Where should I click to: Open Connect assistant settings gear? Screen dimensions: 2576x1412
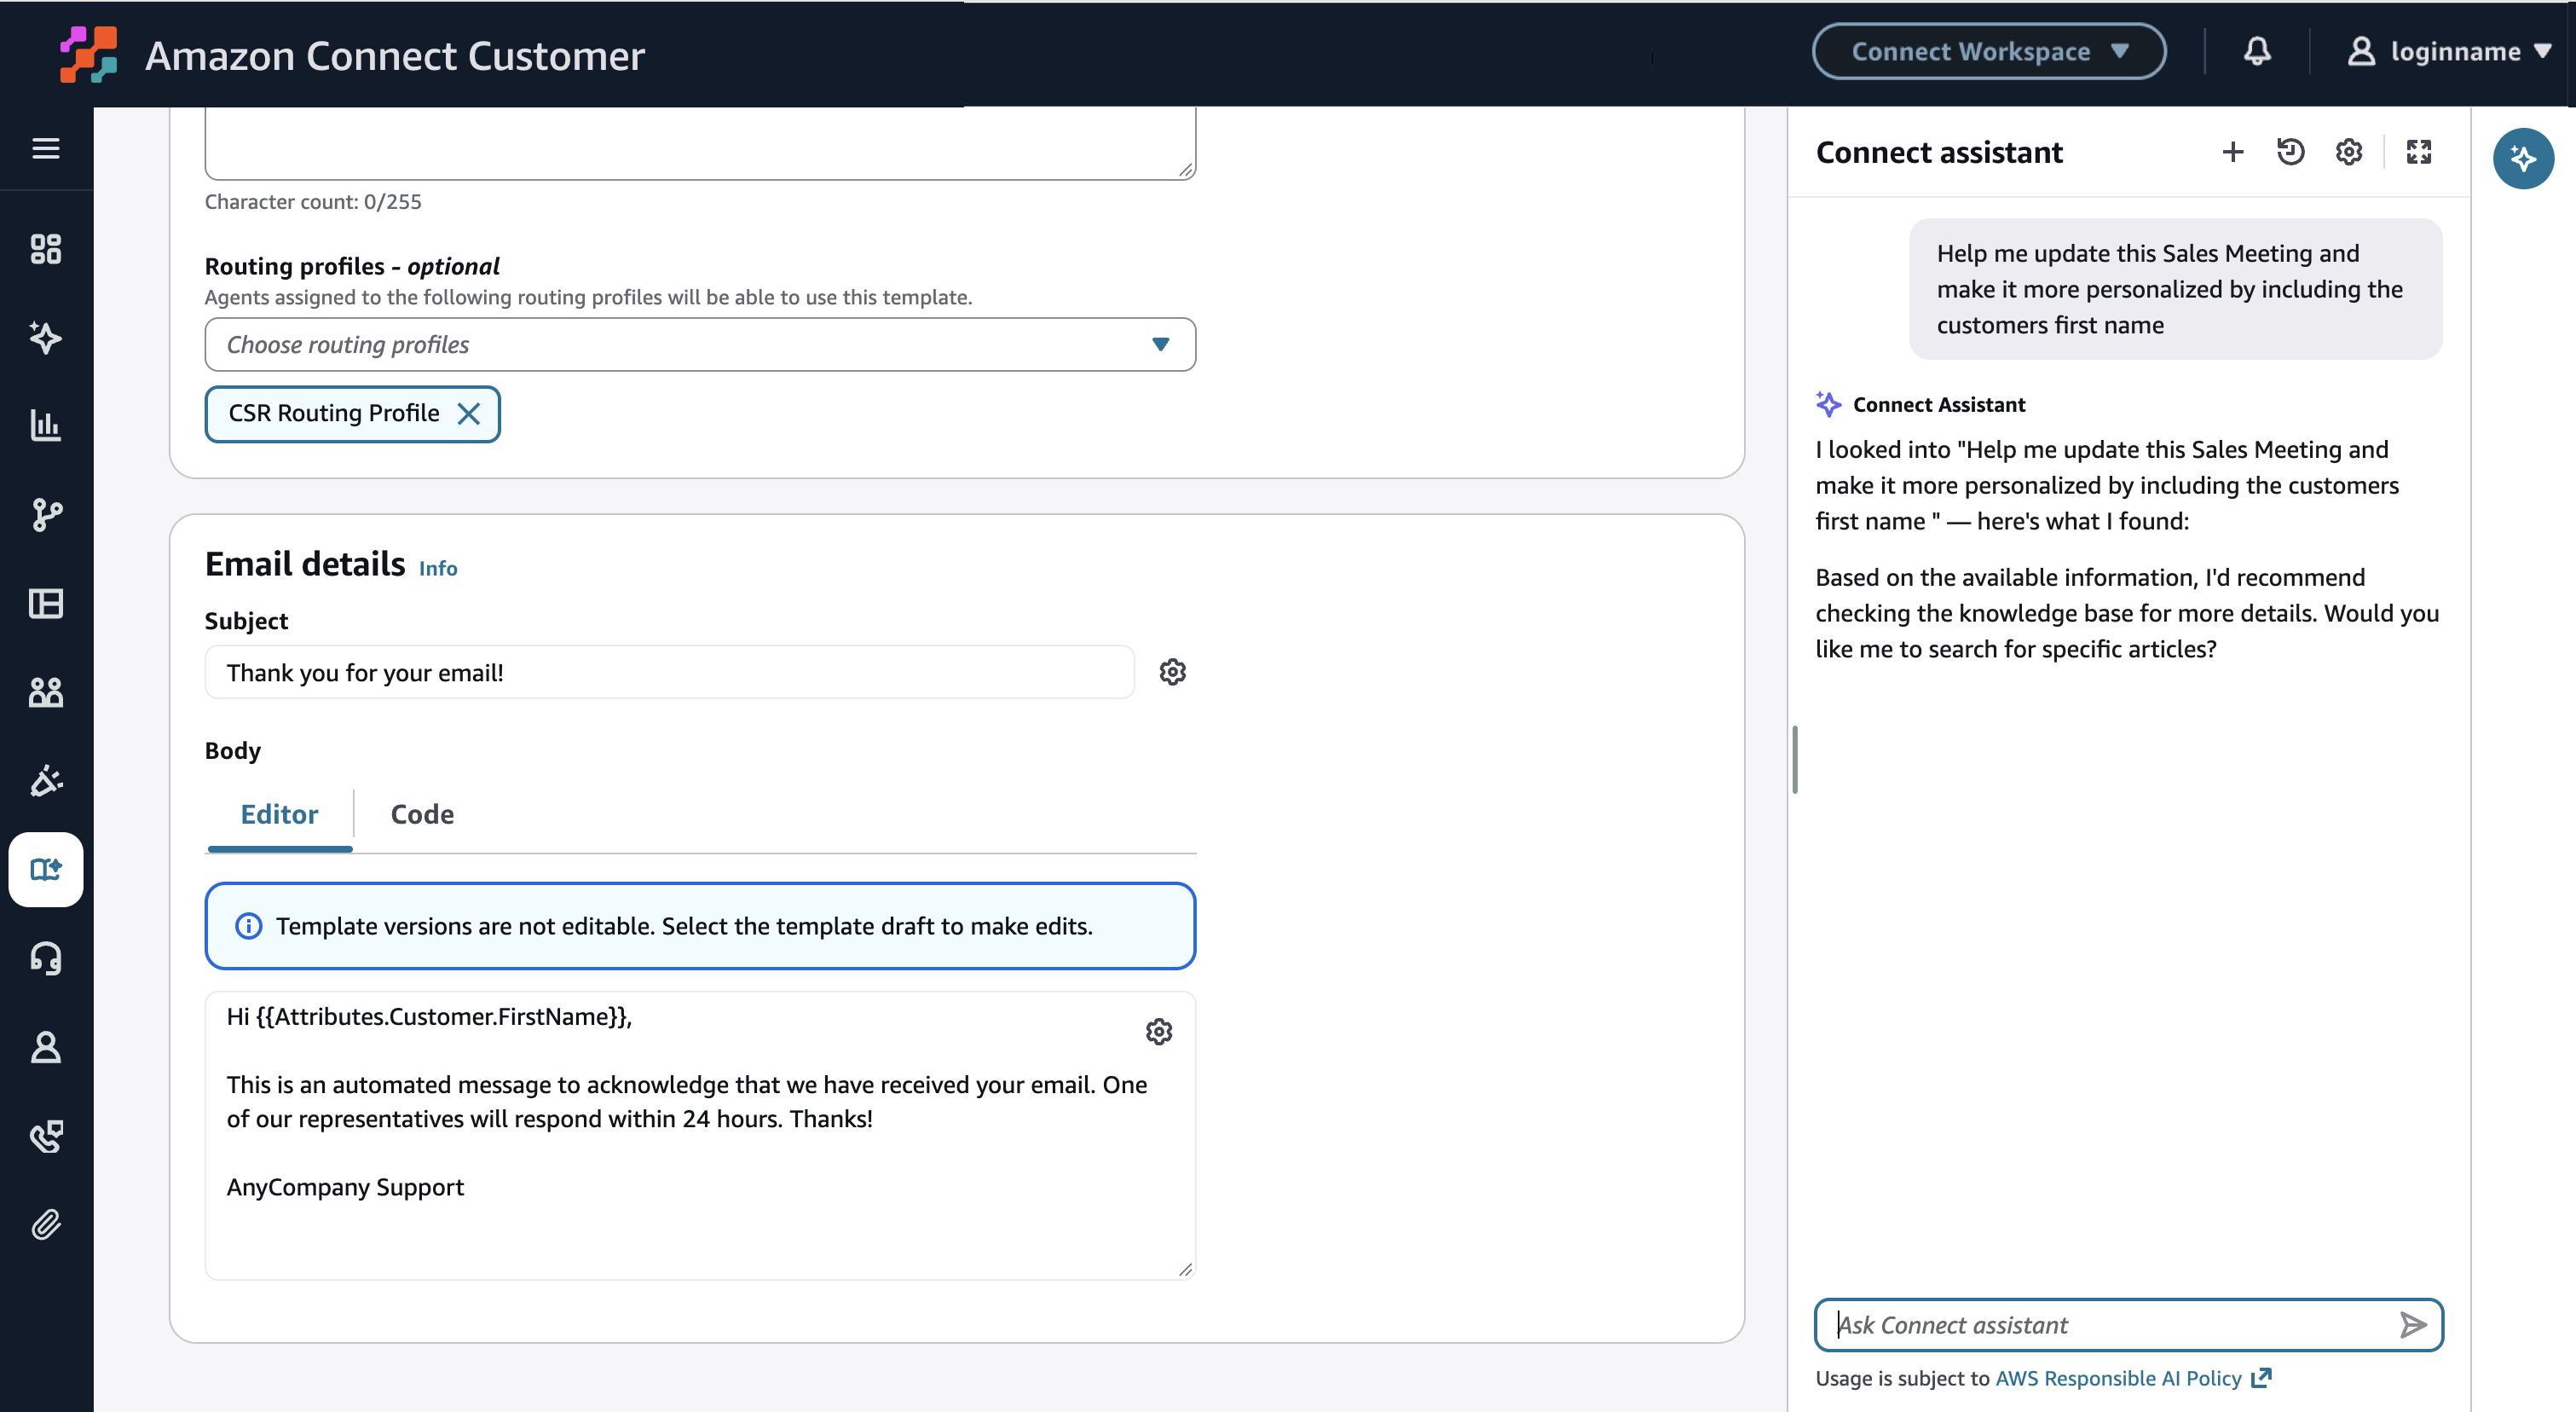pyautogui.click(x=2348, y=152)
